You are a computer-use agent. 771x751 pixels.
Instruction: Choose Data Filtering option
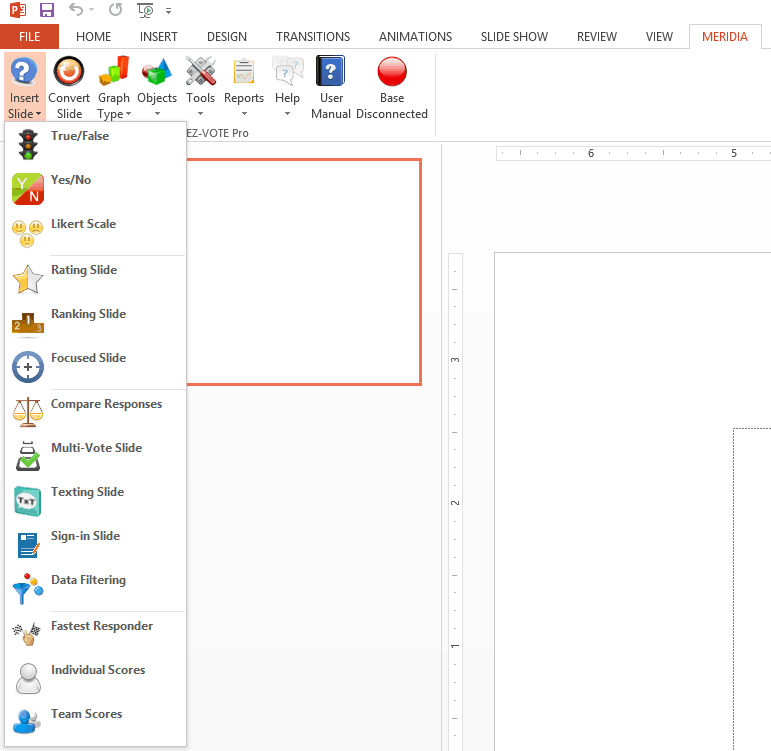96,589
